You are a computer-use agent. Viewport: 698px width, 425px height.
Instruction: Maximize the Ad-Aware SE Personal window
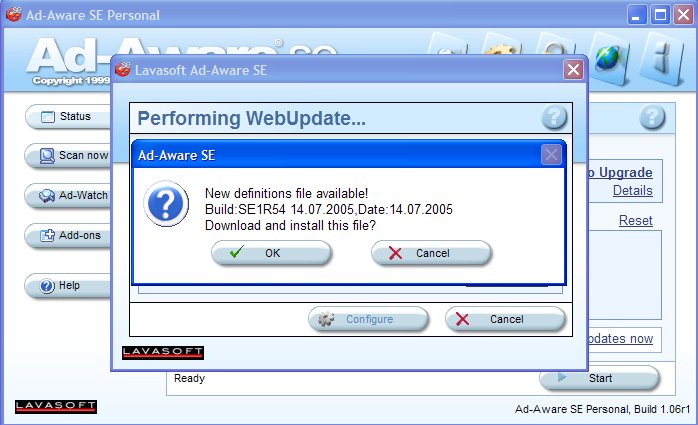pos(660,15)
